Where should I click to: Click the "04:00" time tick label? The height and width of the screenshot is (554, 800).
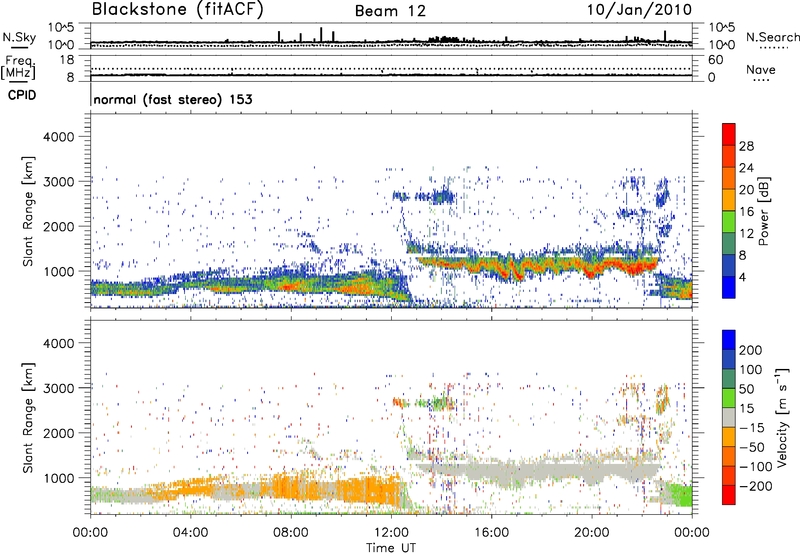coord(191,533)
